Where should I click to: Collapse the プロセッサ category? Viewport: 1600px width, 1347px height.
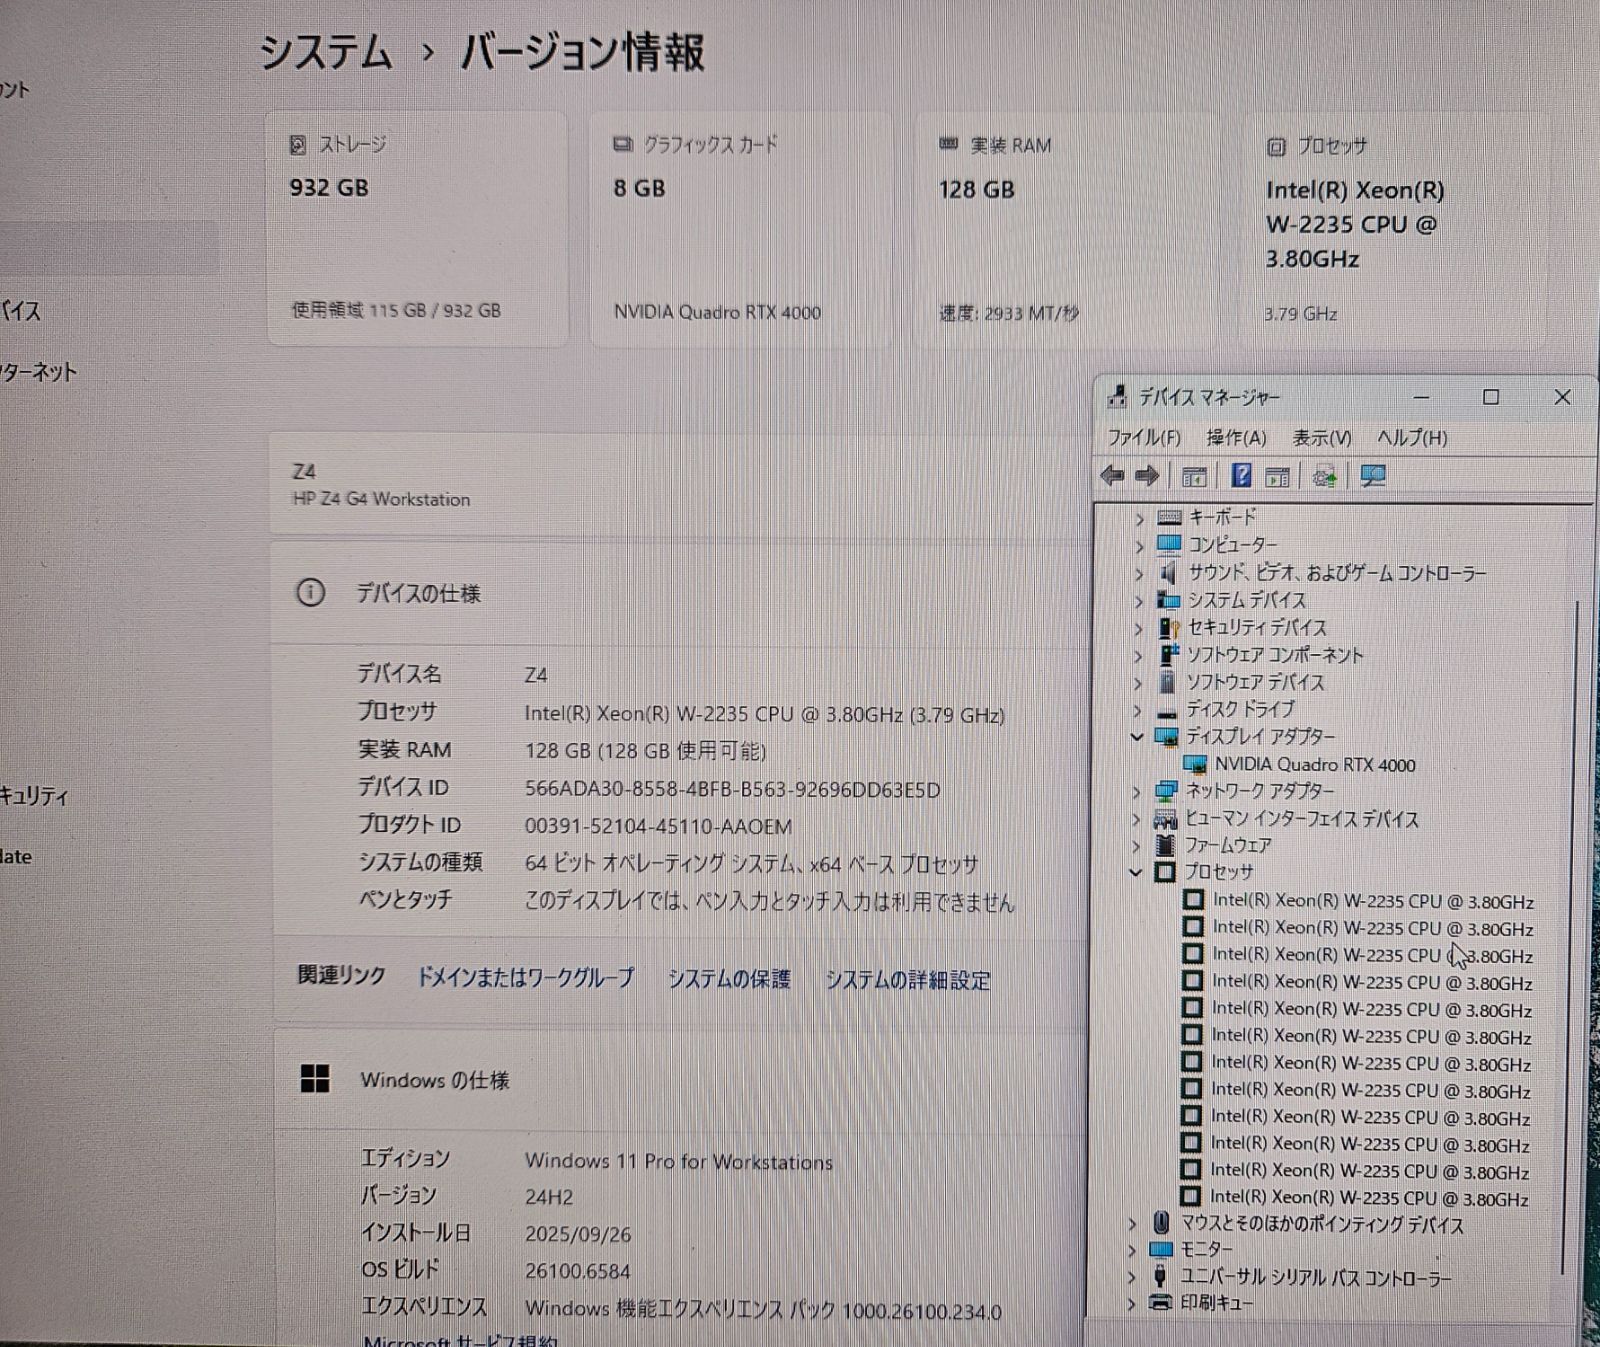1136,872
